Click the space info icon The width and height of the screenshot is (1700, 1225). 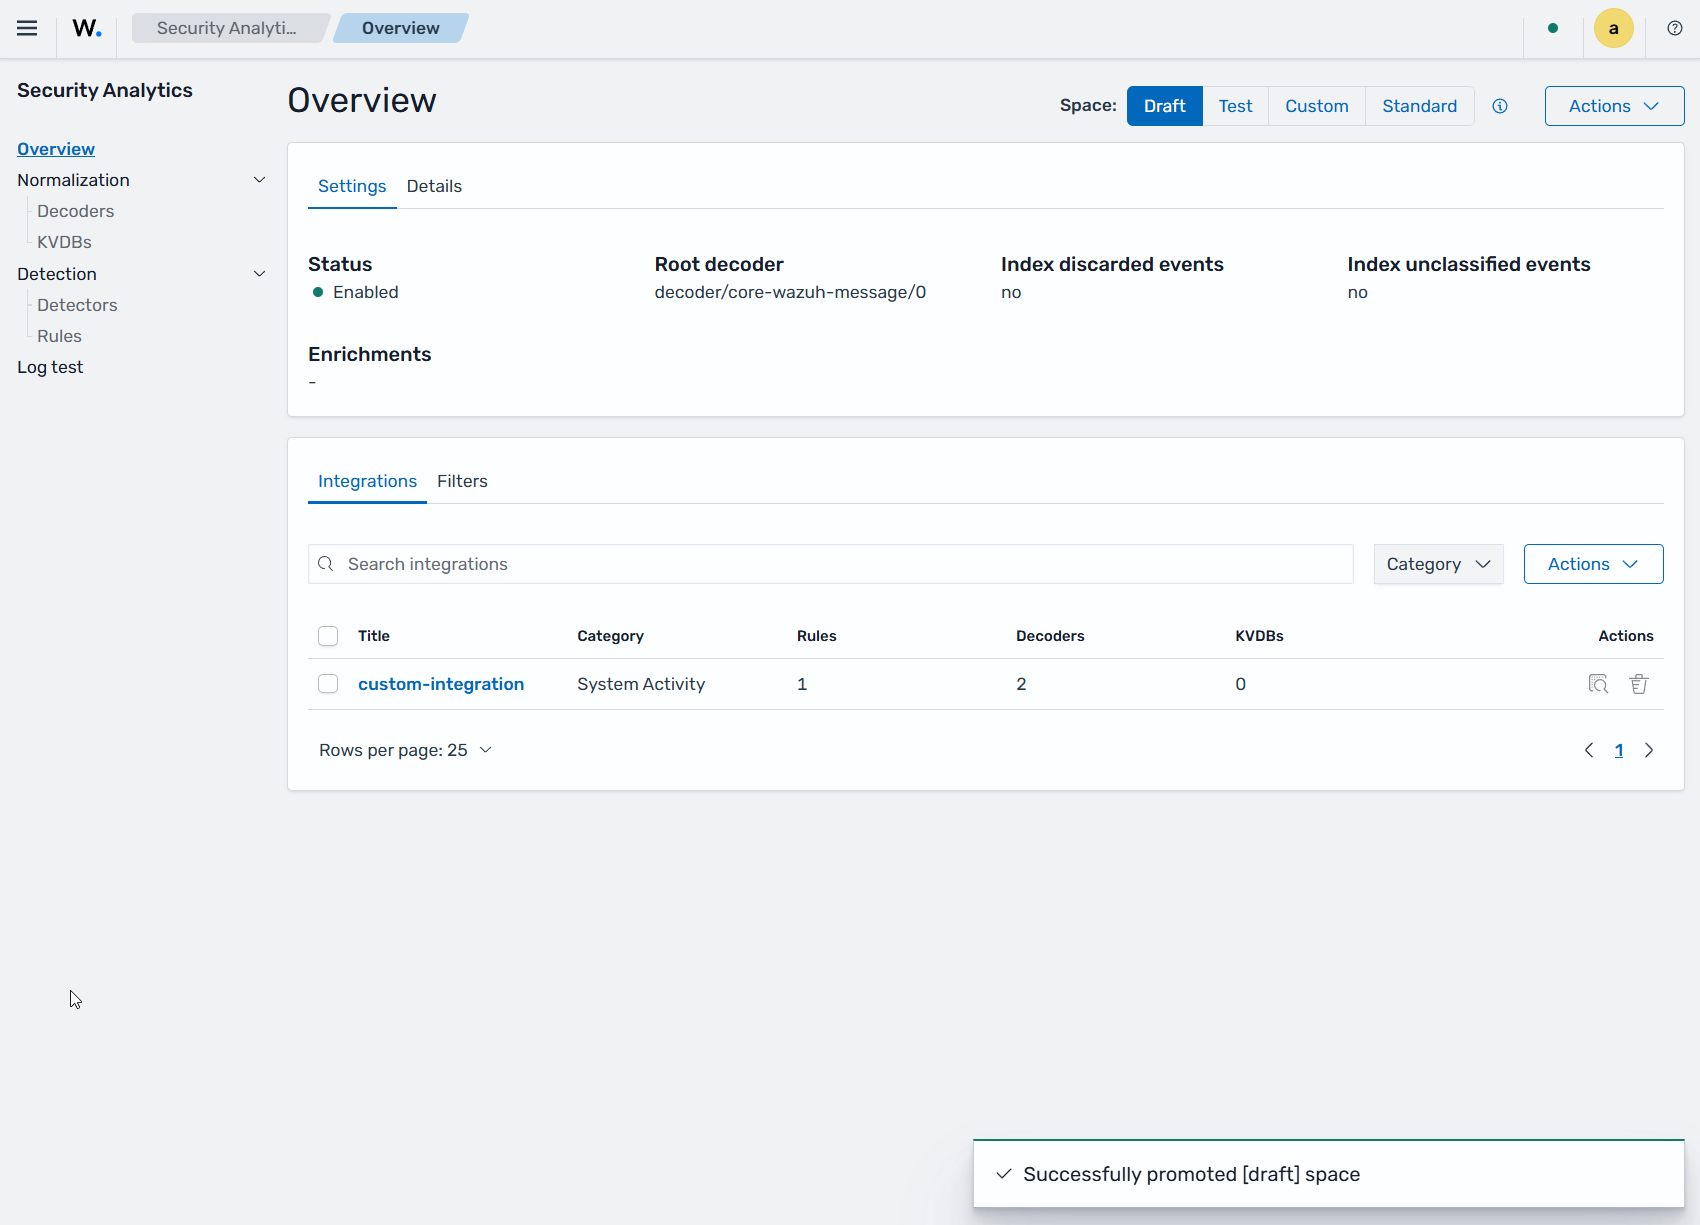1500,106
